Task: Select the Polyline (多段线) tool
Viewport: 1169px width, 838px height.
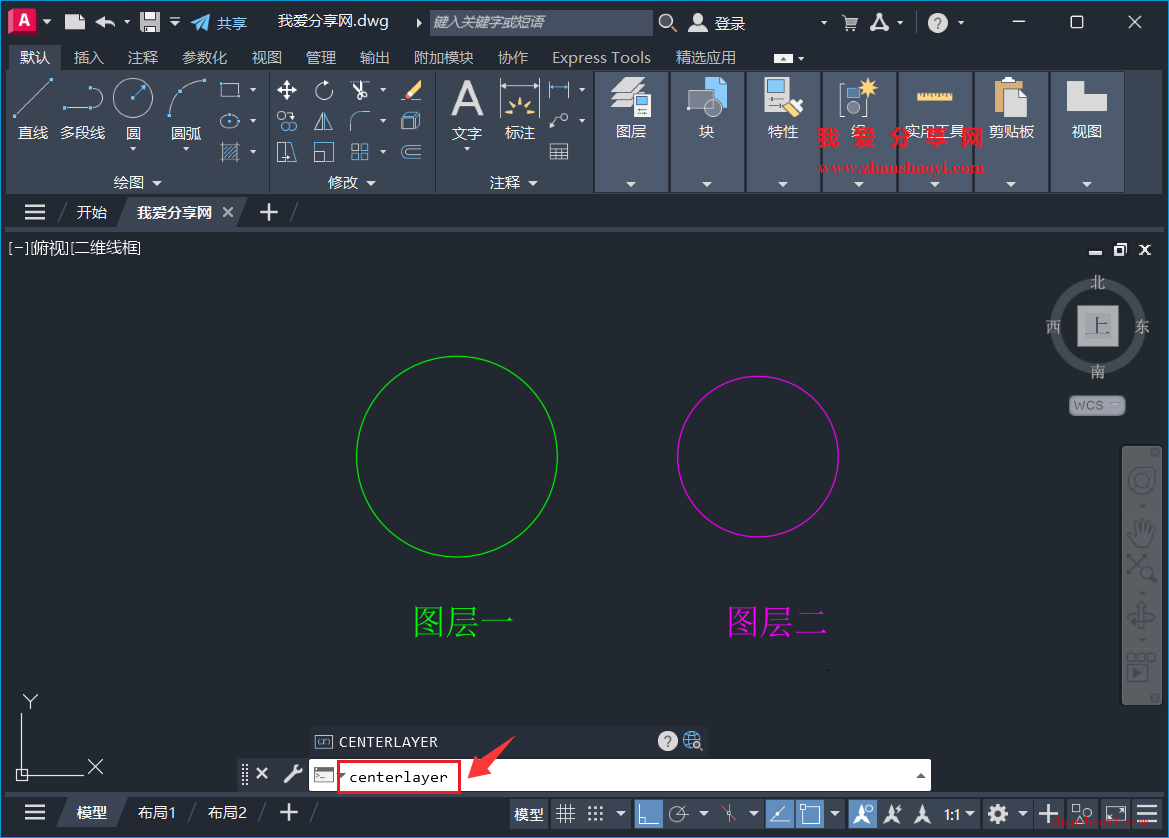Action: [82, 109]
